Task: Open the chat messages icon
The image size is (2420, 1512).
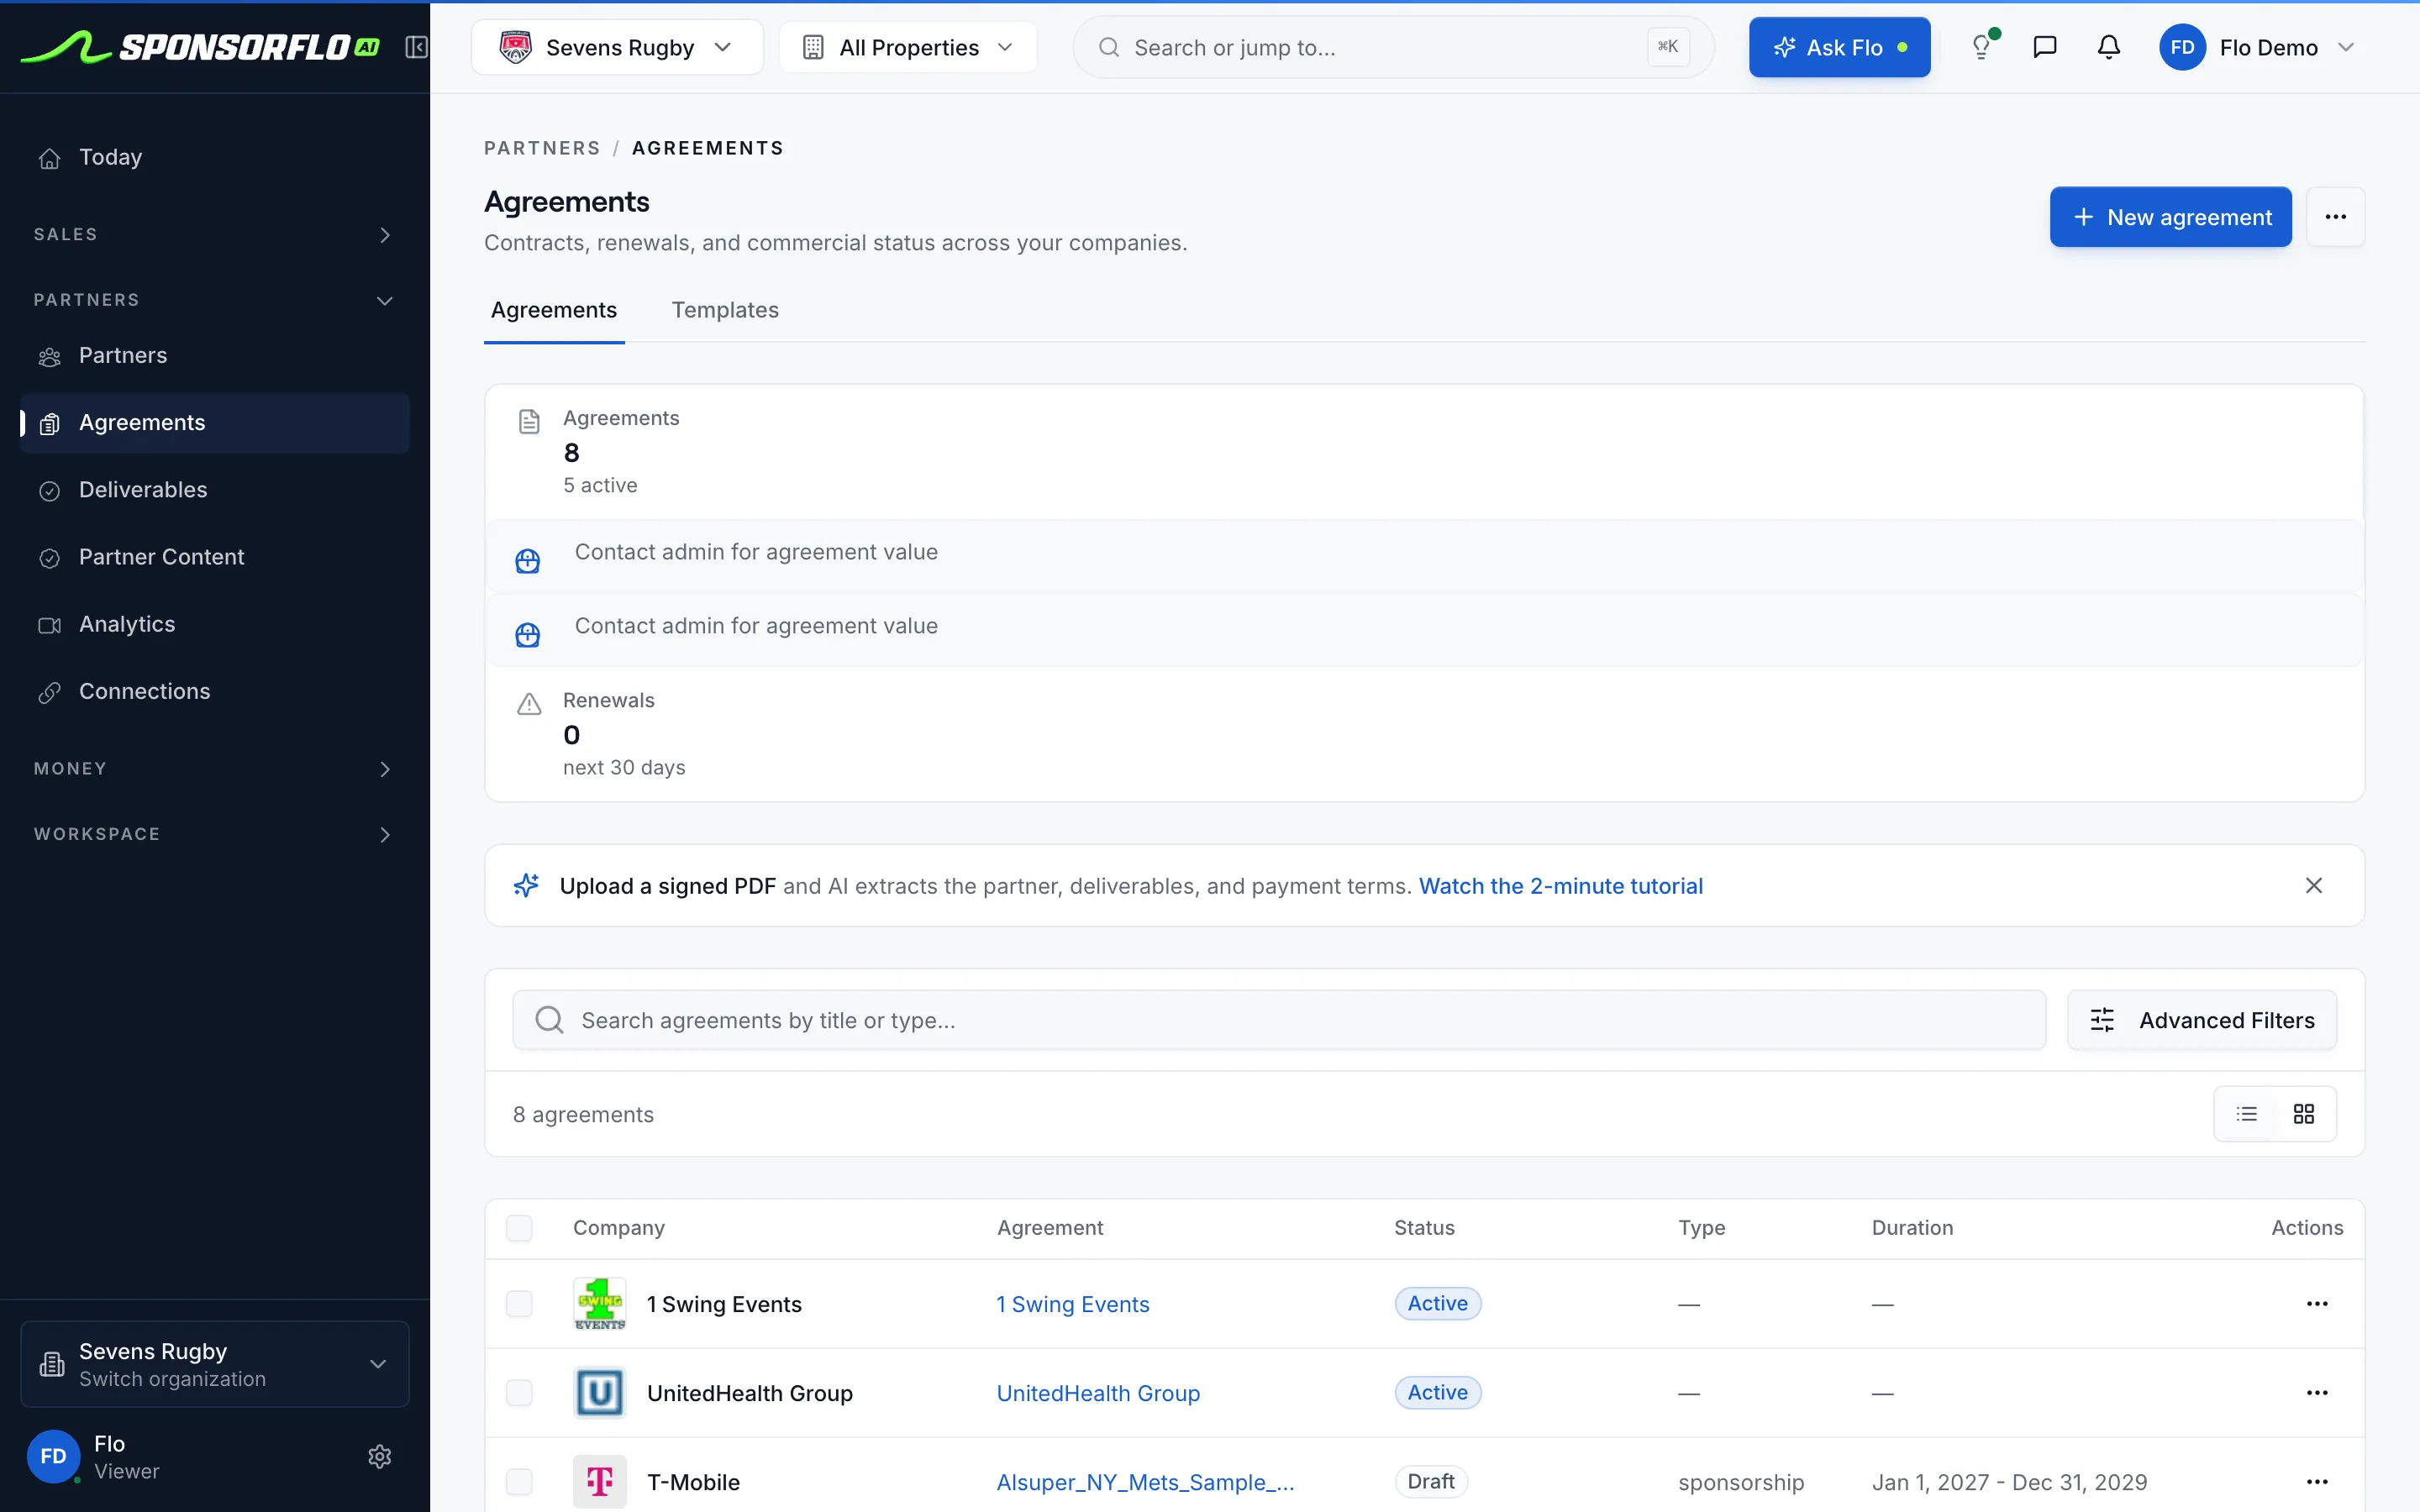Action: point(2045,47)
